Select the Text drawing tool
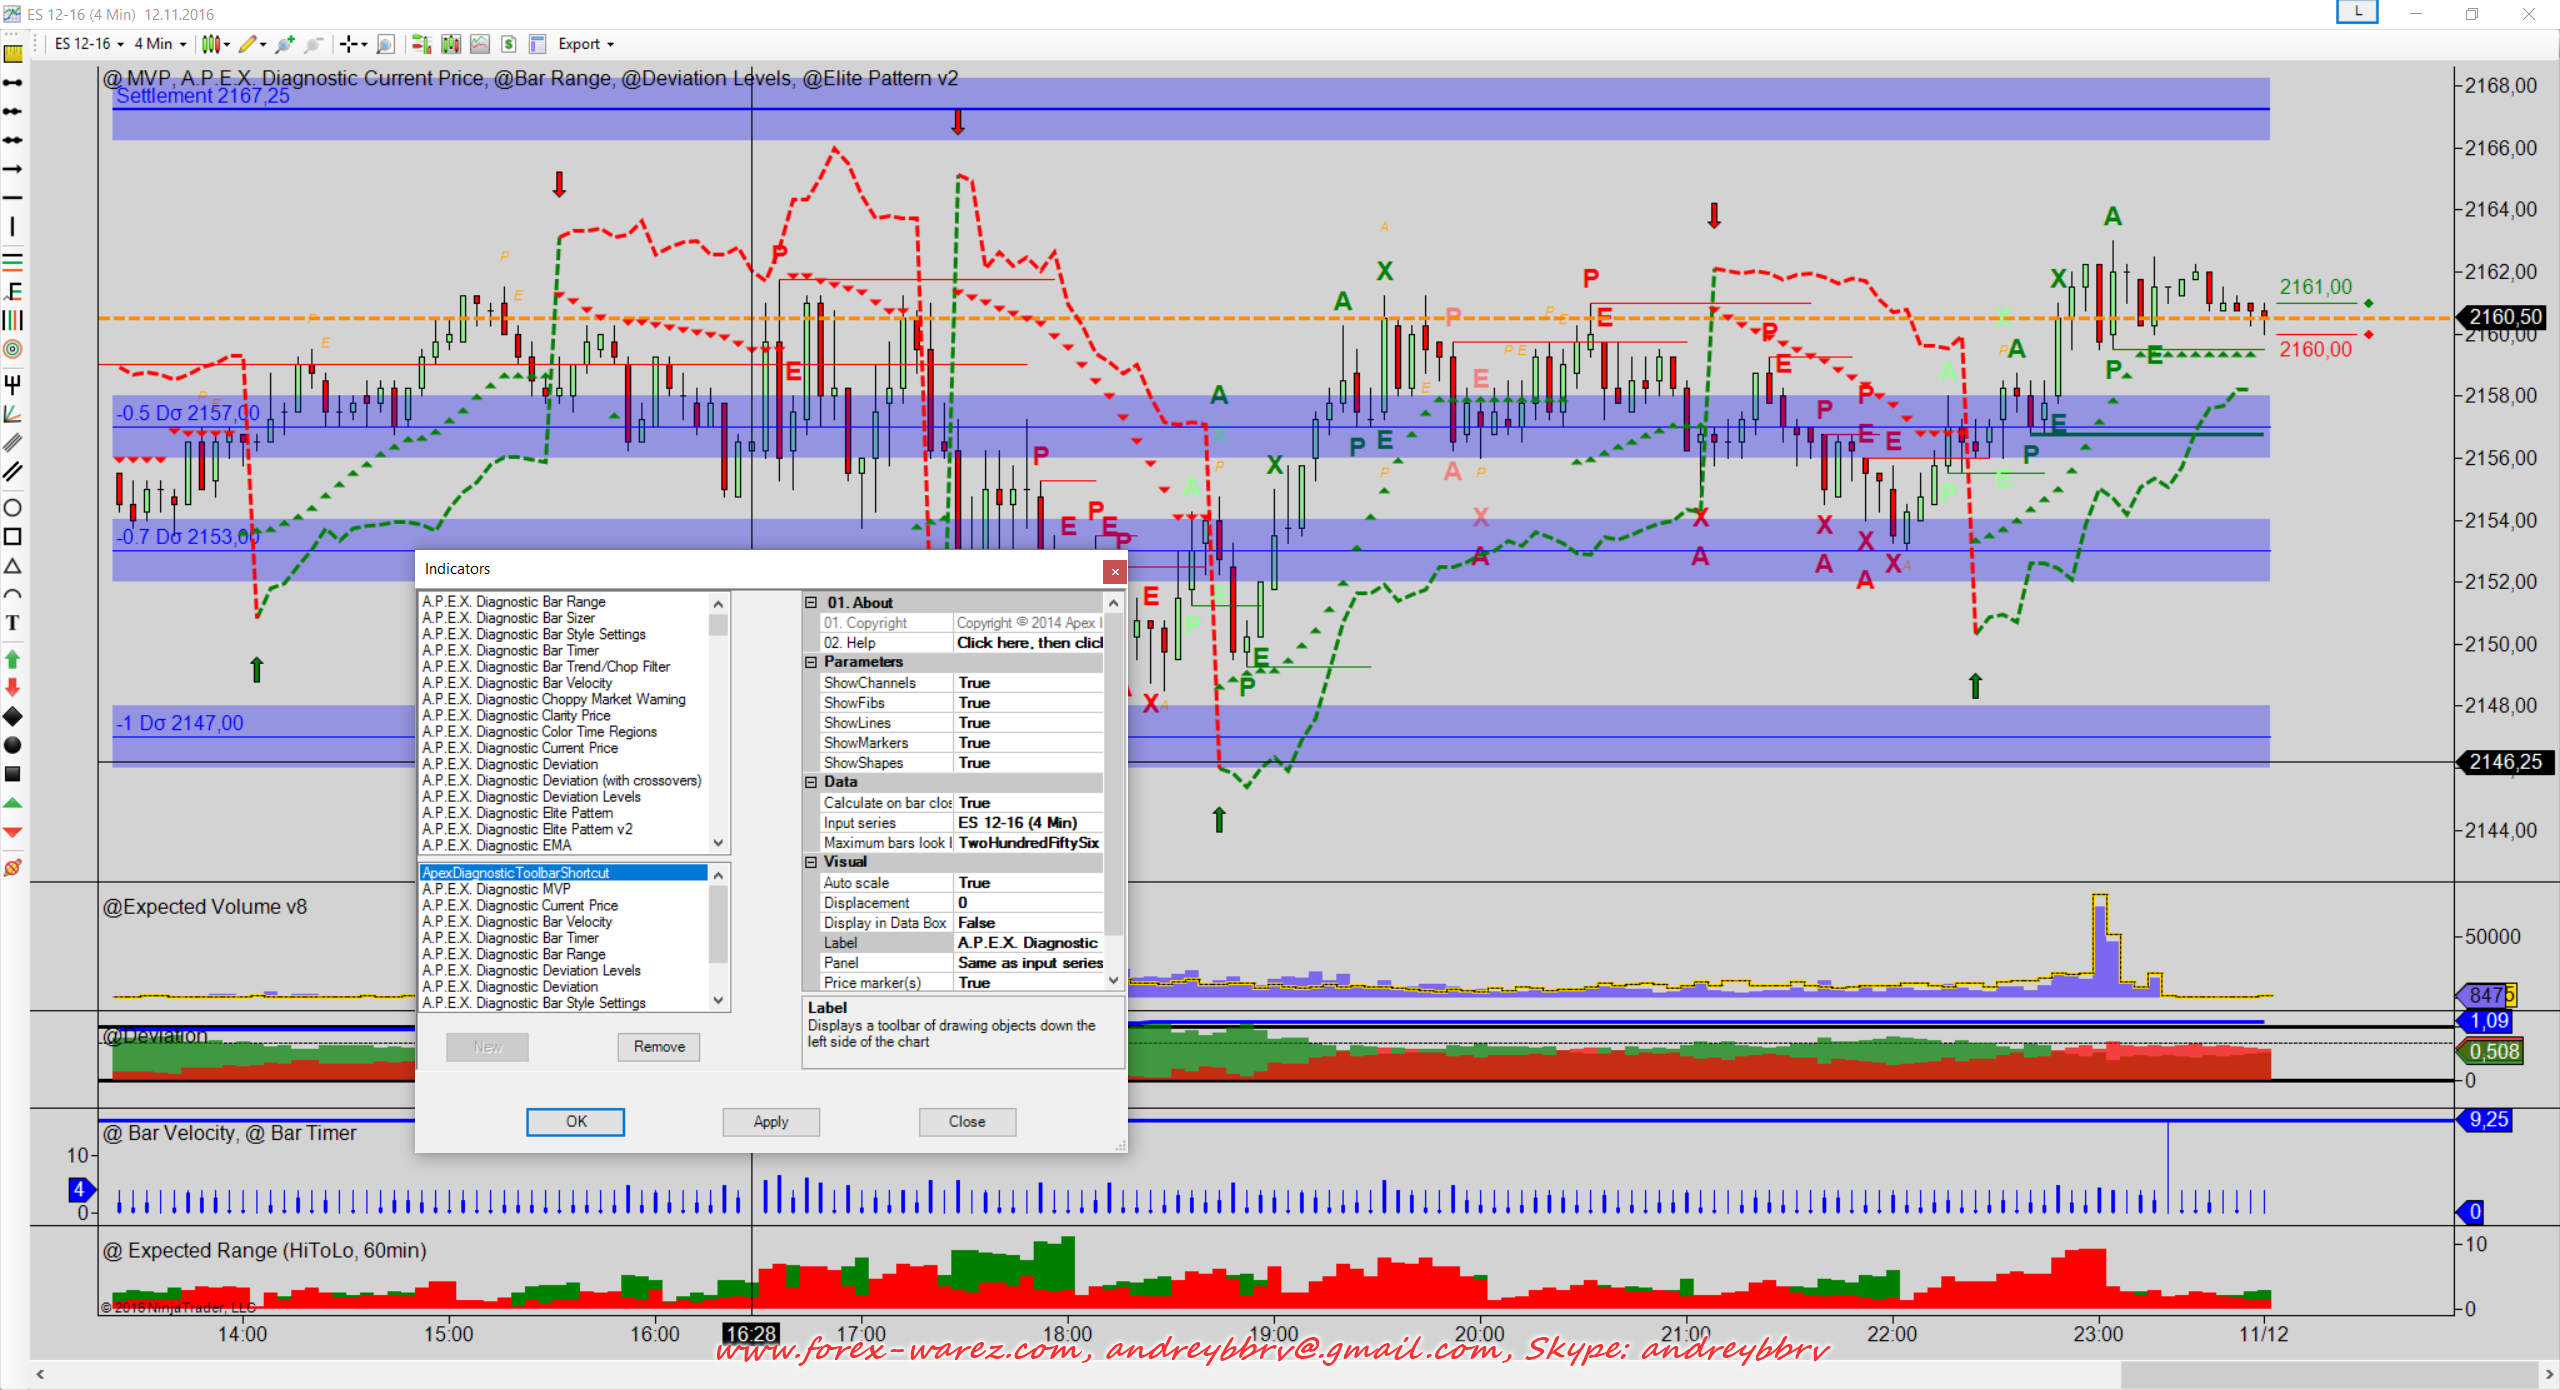This screenshot has height=1390, width=2560. click(13, 622)
